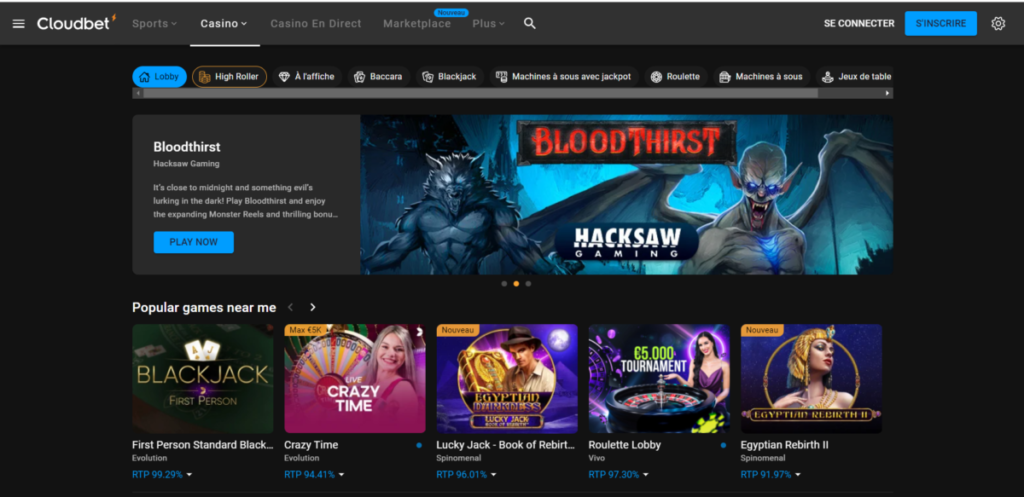The height and width of the screenshot is (497, 1024).
Task: Click the Baccara cards icon
Action: coord(359,77)
